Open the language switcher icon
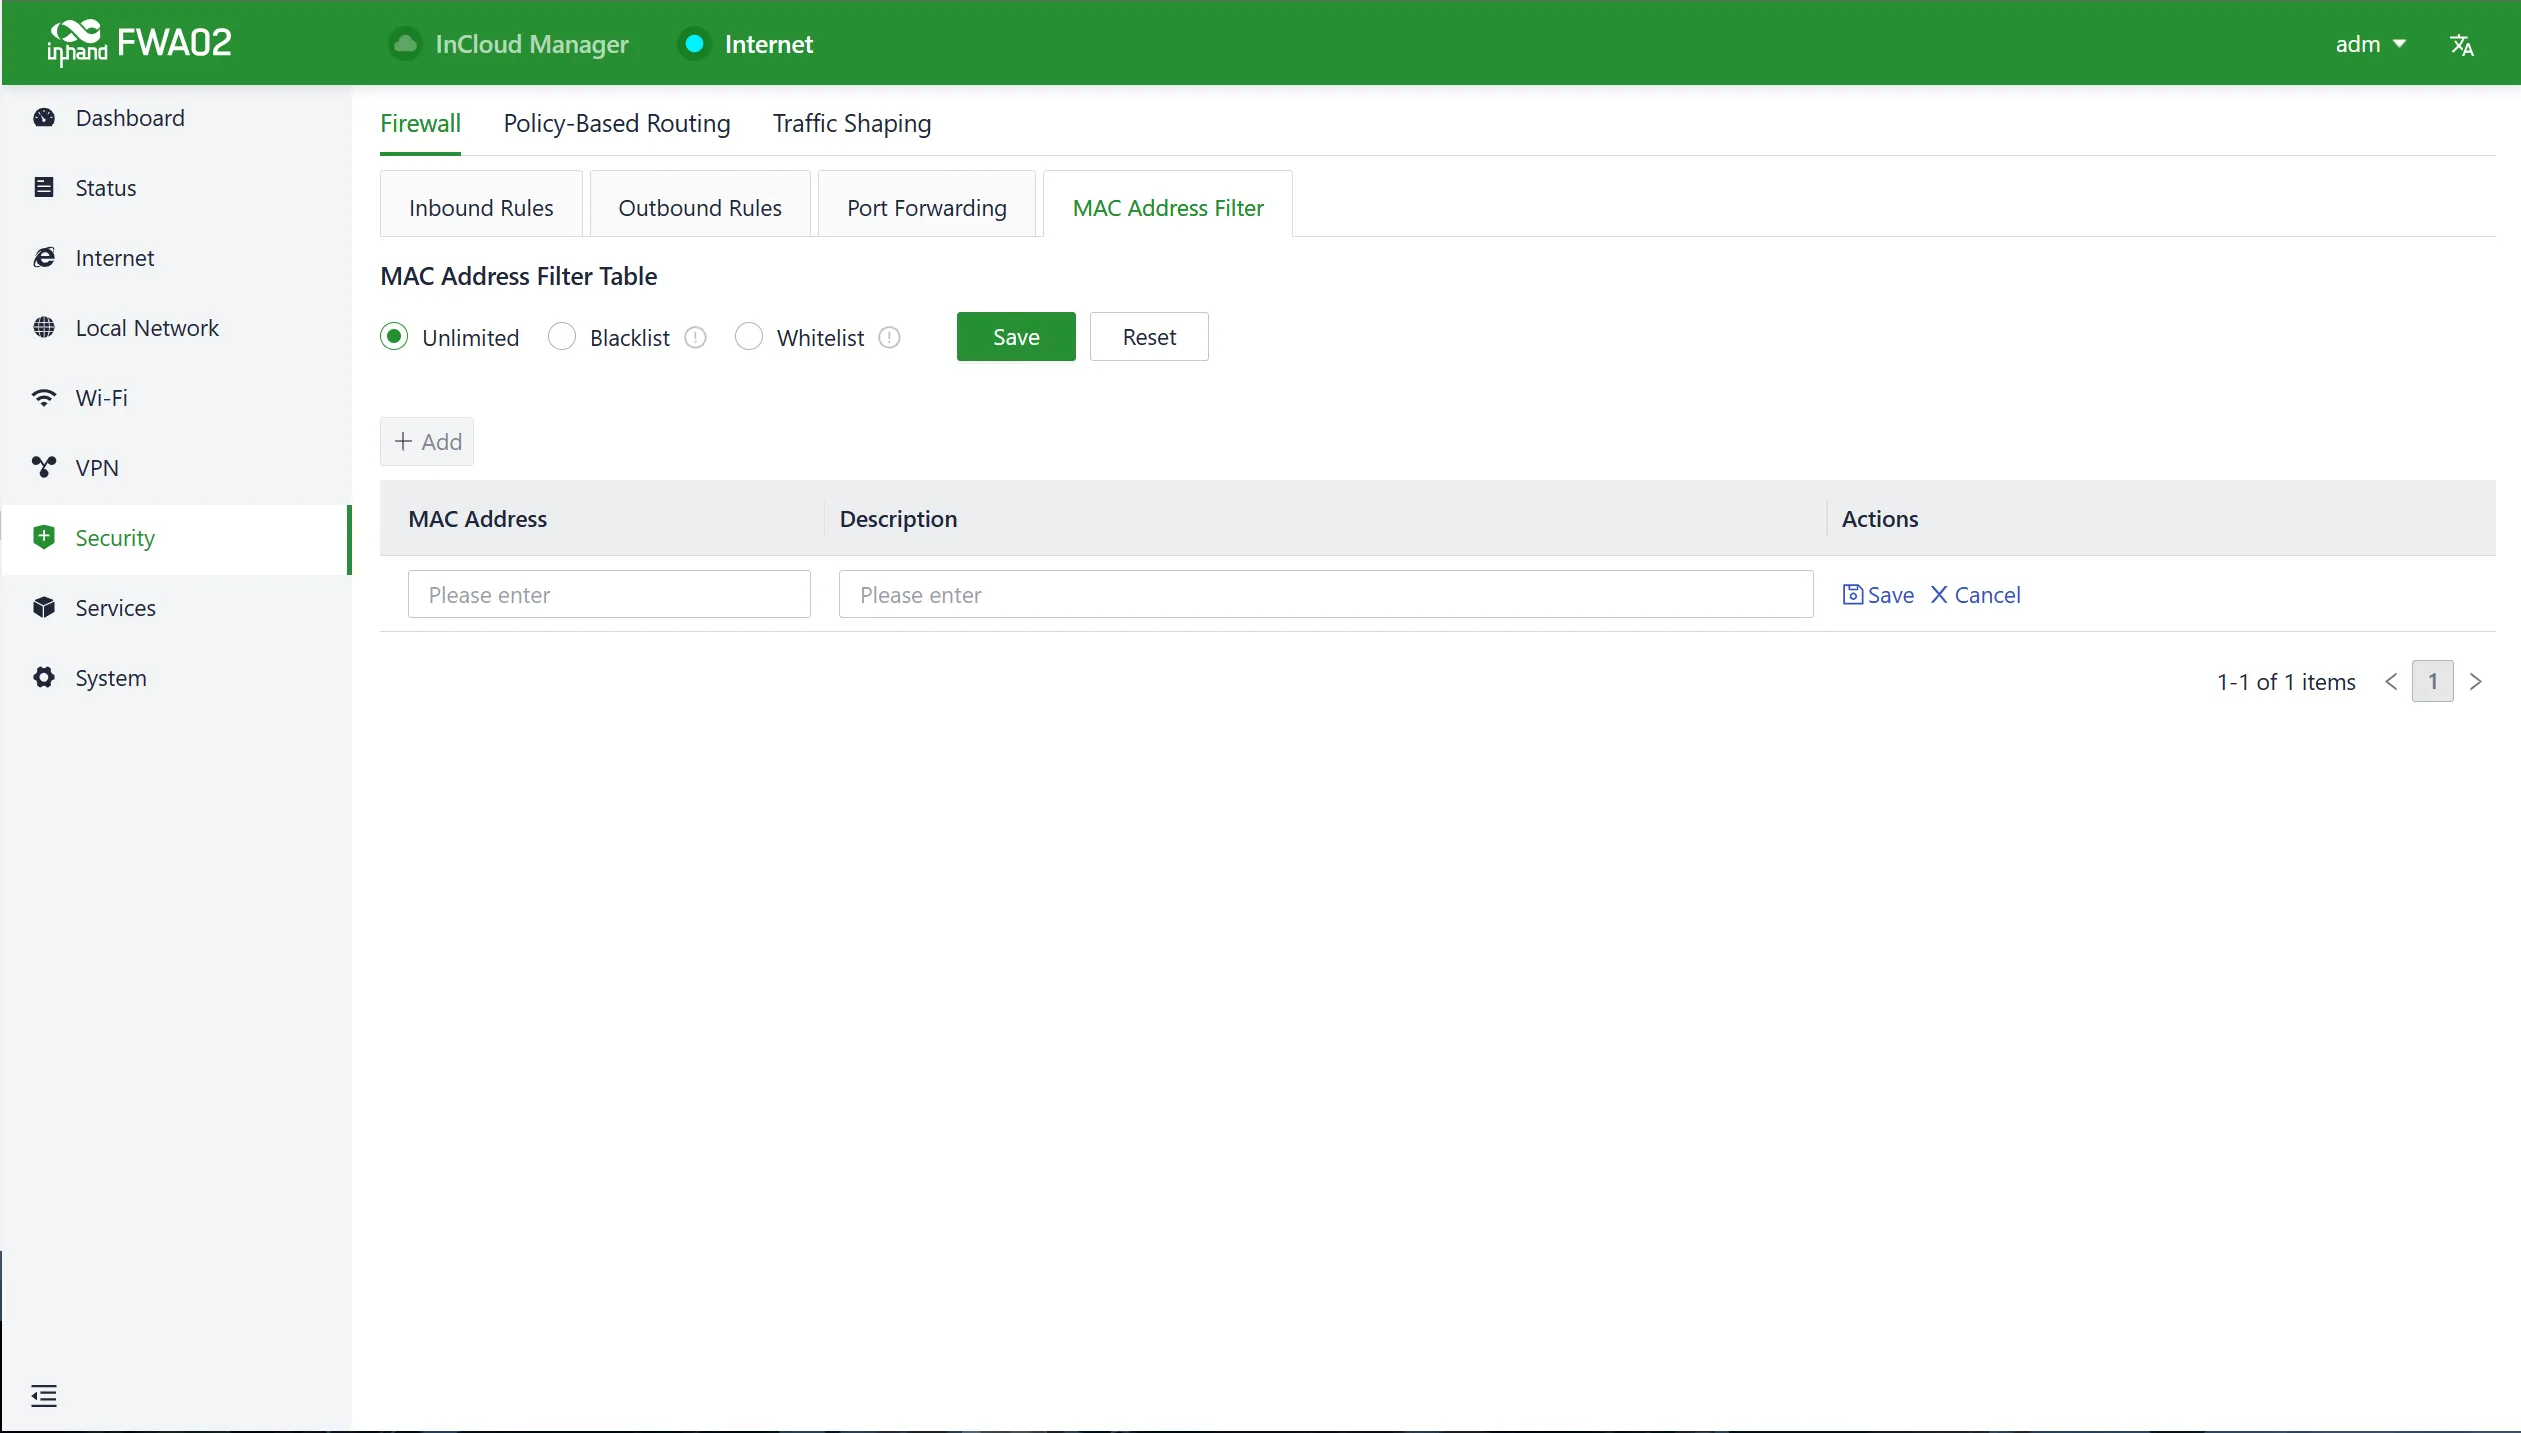Viewport: 2521px width, 1433px height. [2462, 45]
